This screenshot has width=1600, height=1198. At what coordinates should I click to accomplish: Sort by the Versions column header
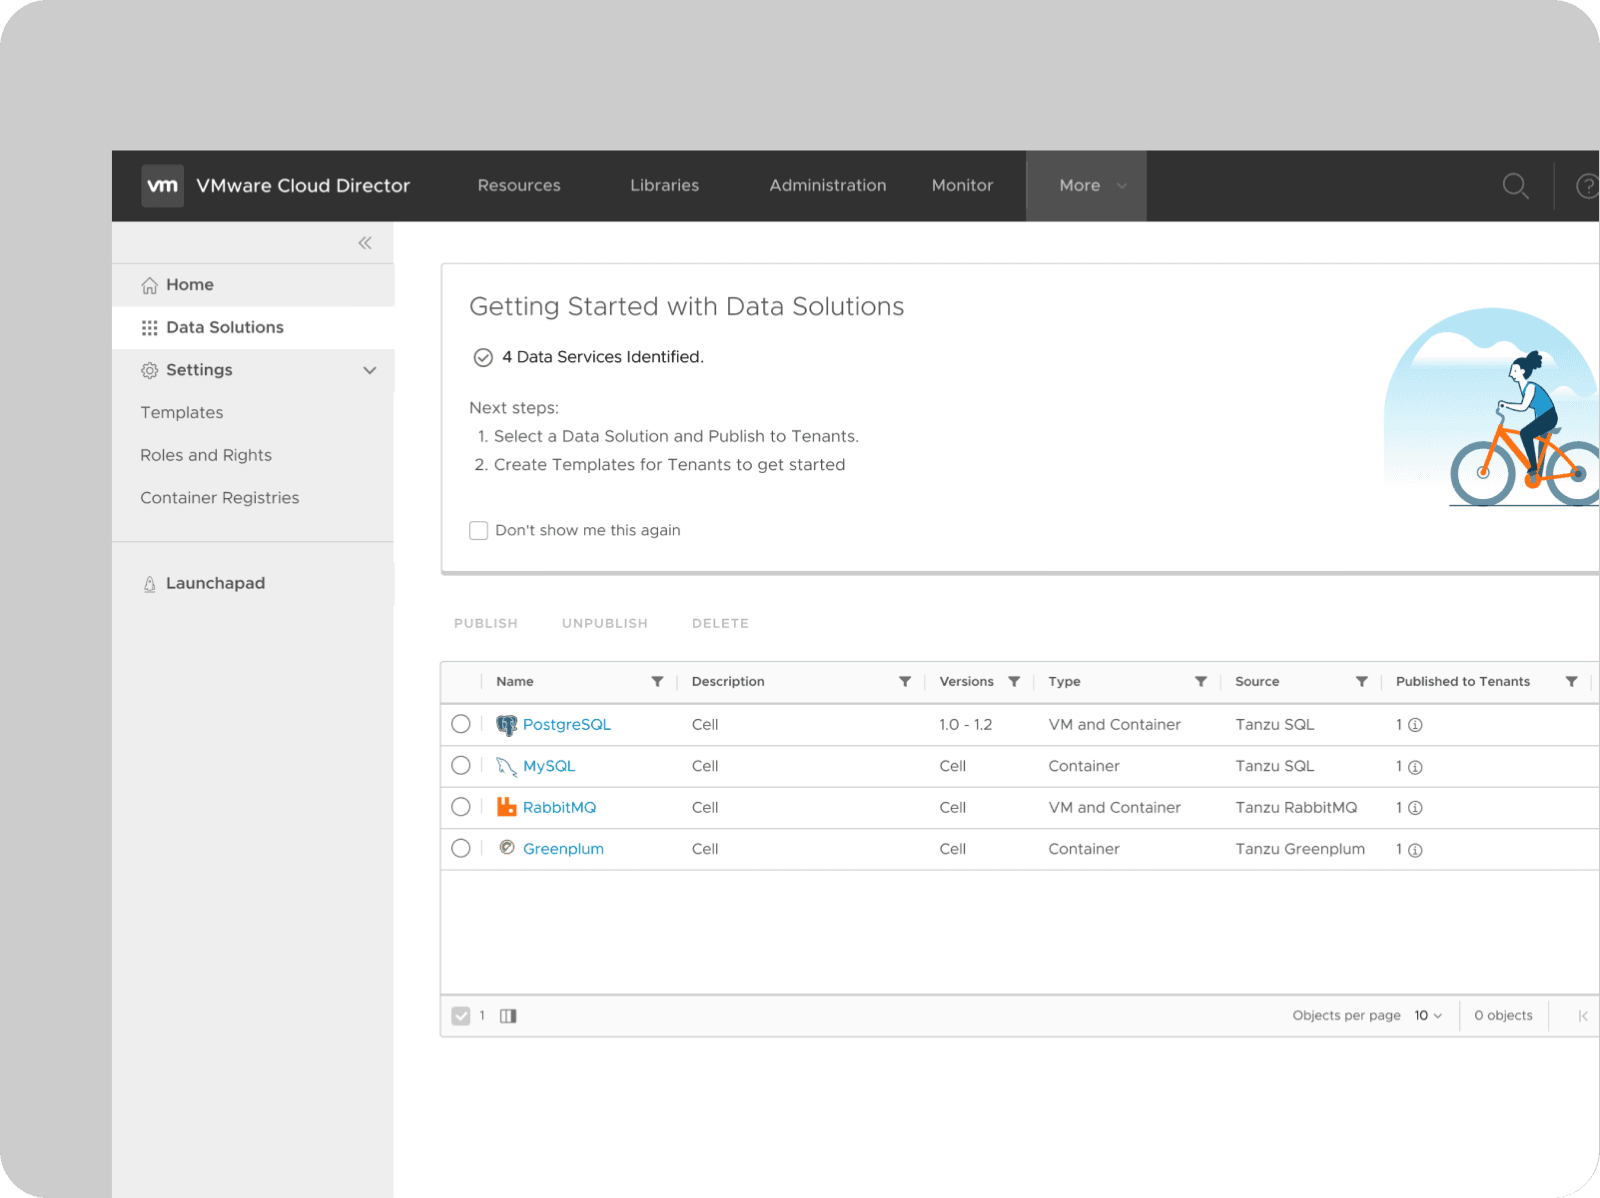pyautogui.click(x=966, y=682)
